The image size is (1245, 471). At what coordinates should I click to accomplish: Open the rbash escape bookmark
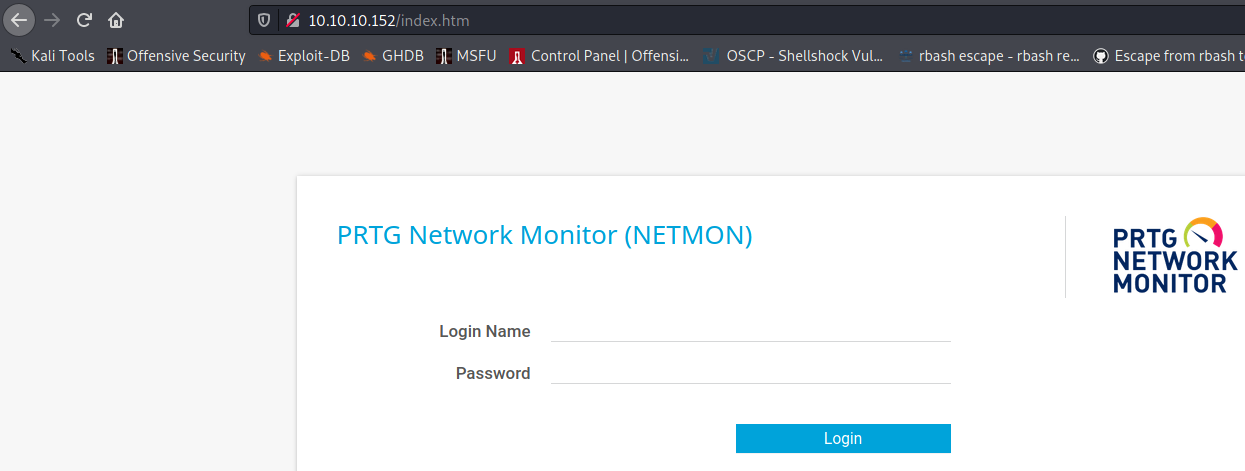[989, 56]
